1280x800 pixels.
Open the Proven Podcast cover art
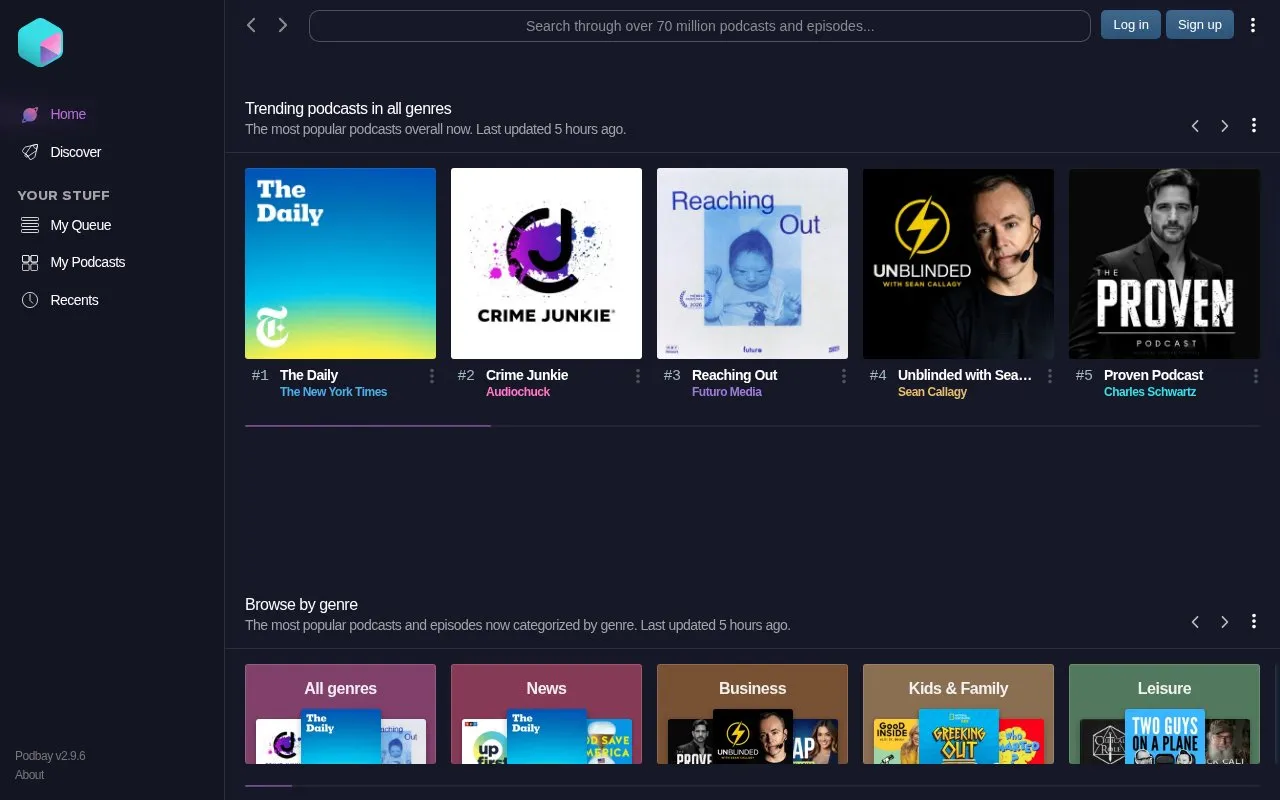pyautogui.click(x=1164, y=263)
